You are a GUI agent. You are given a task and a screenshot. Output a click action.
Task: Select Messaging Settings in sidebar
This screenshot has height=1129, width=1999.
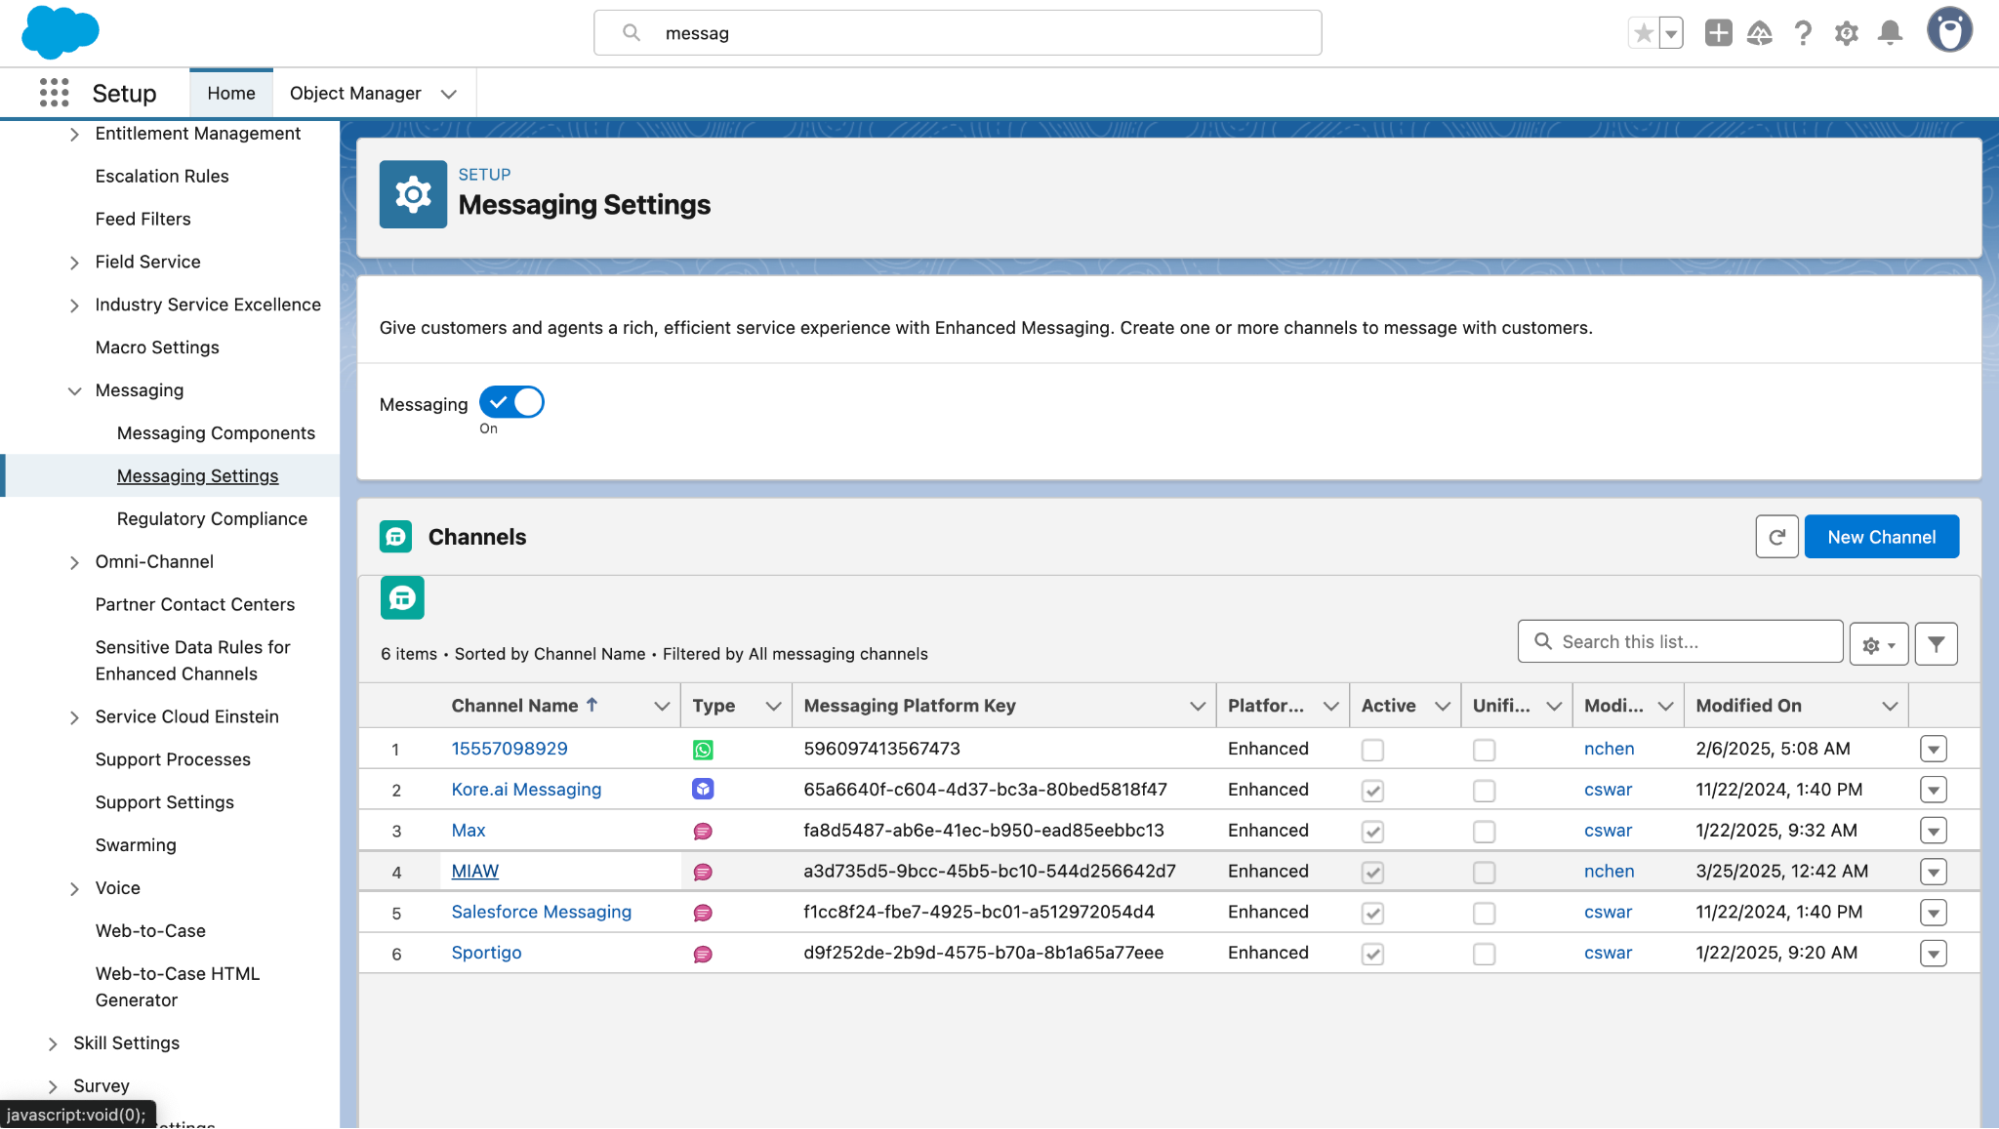(198, 476)
